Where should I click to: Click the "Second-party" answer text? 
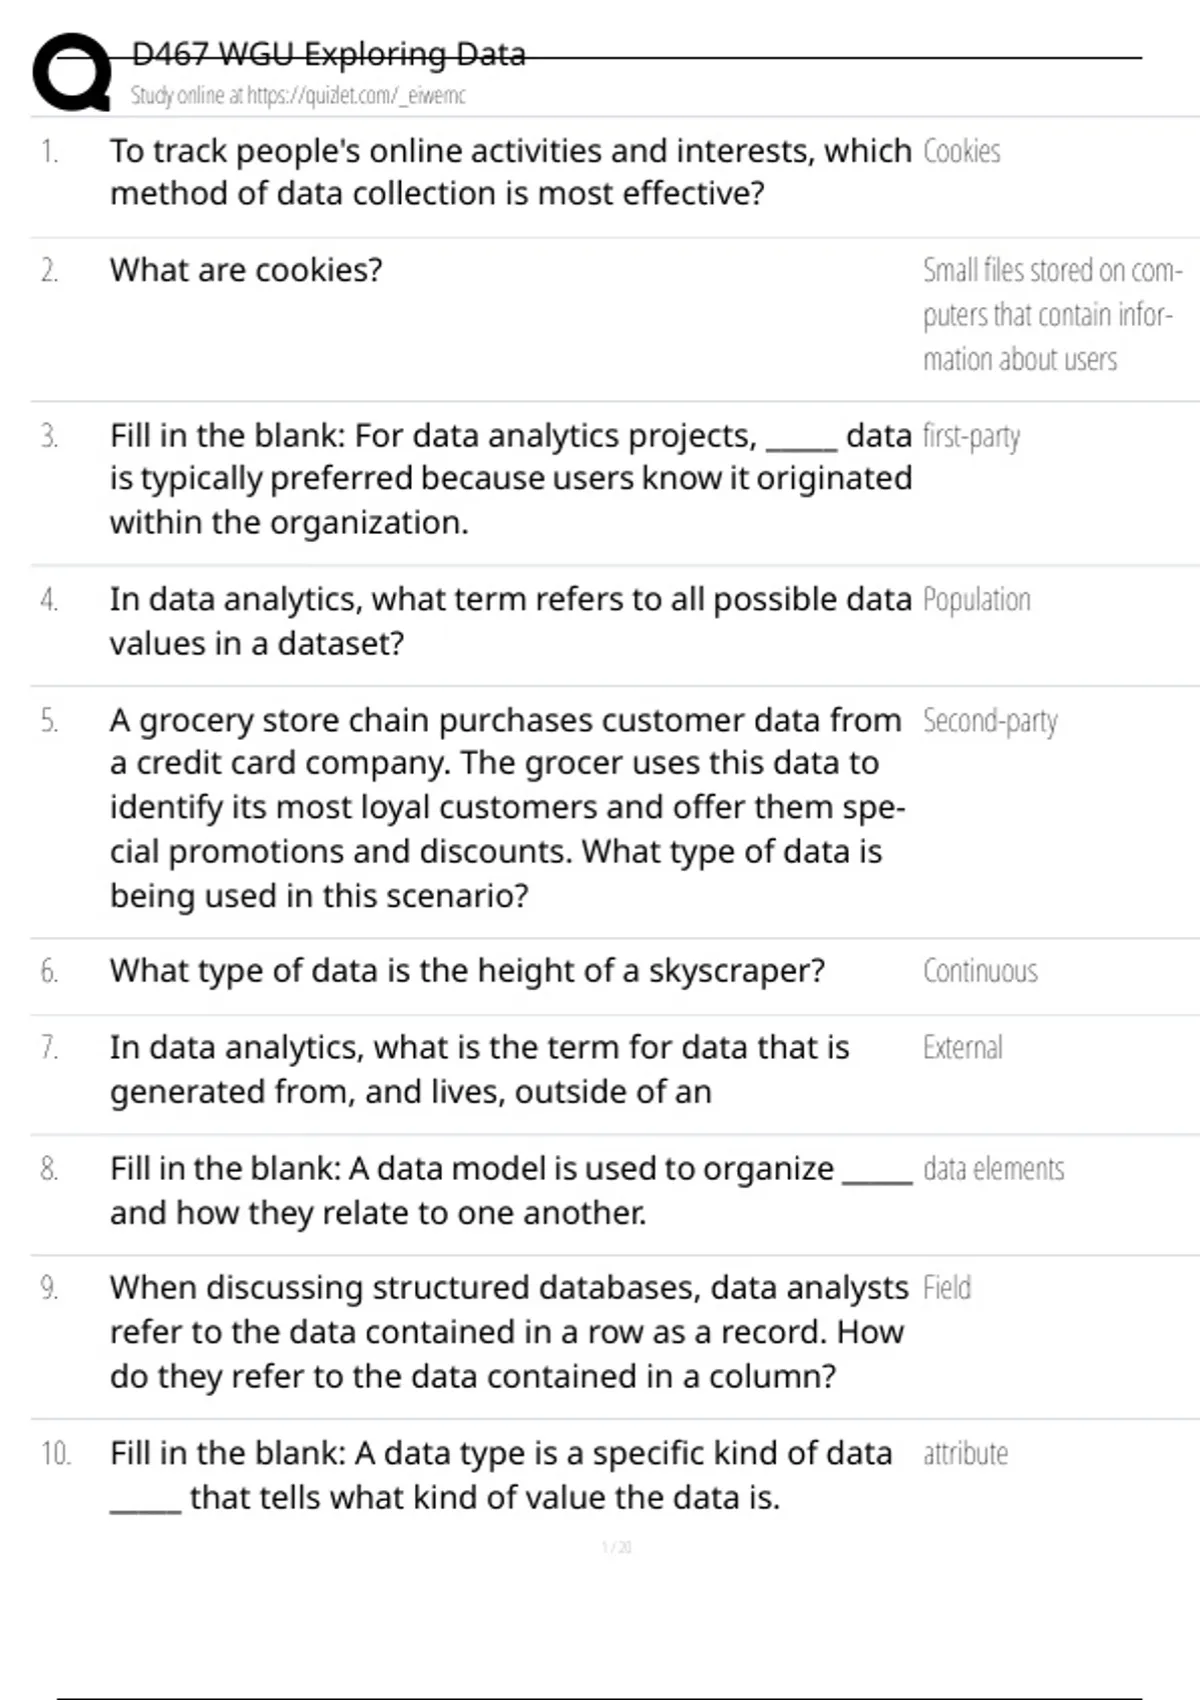tap(990, 721)
